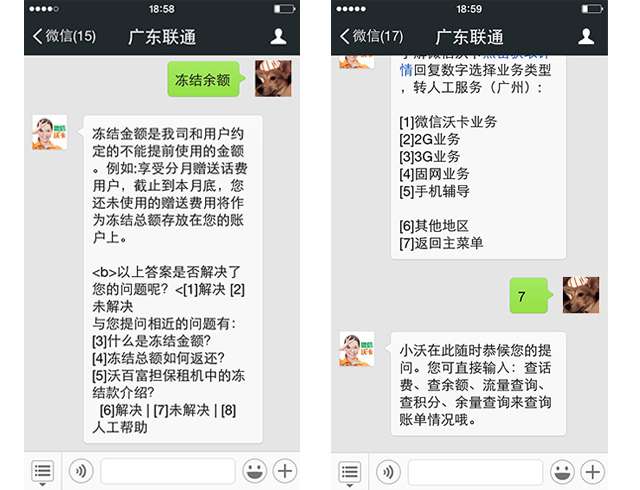Image resolution: width=640 pixels, height=490 pixels.
Task: Focus the message input field in left chat
Action: coord(168,471)
